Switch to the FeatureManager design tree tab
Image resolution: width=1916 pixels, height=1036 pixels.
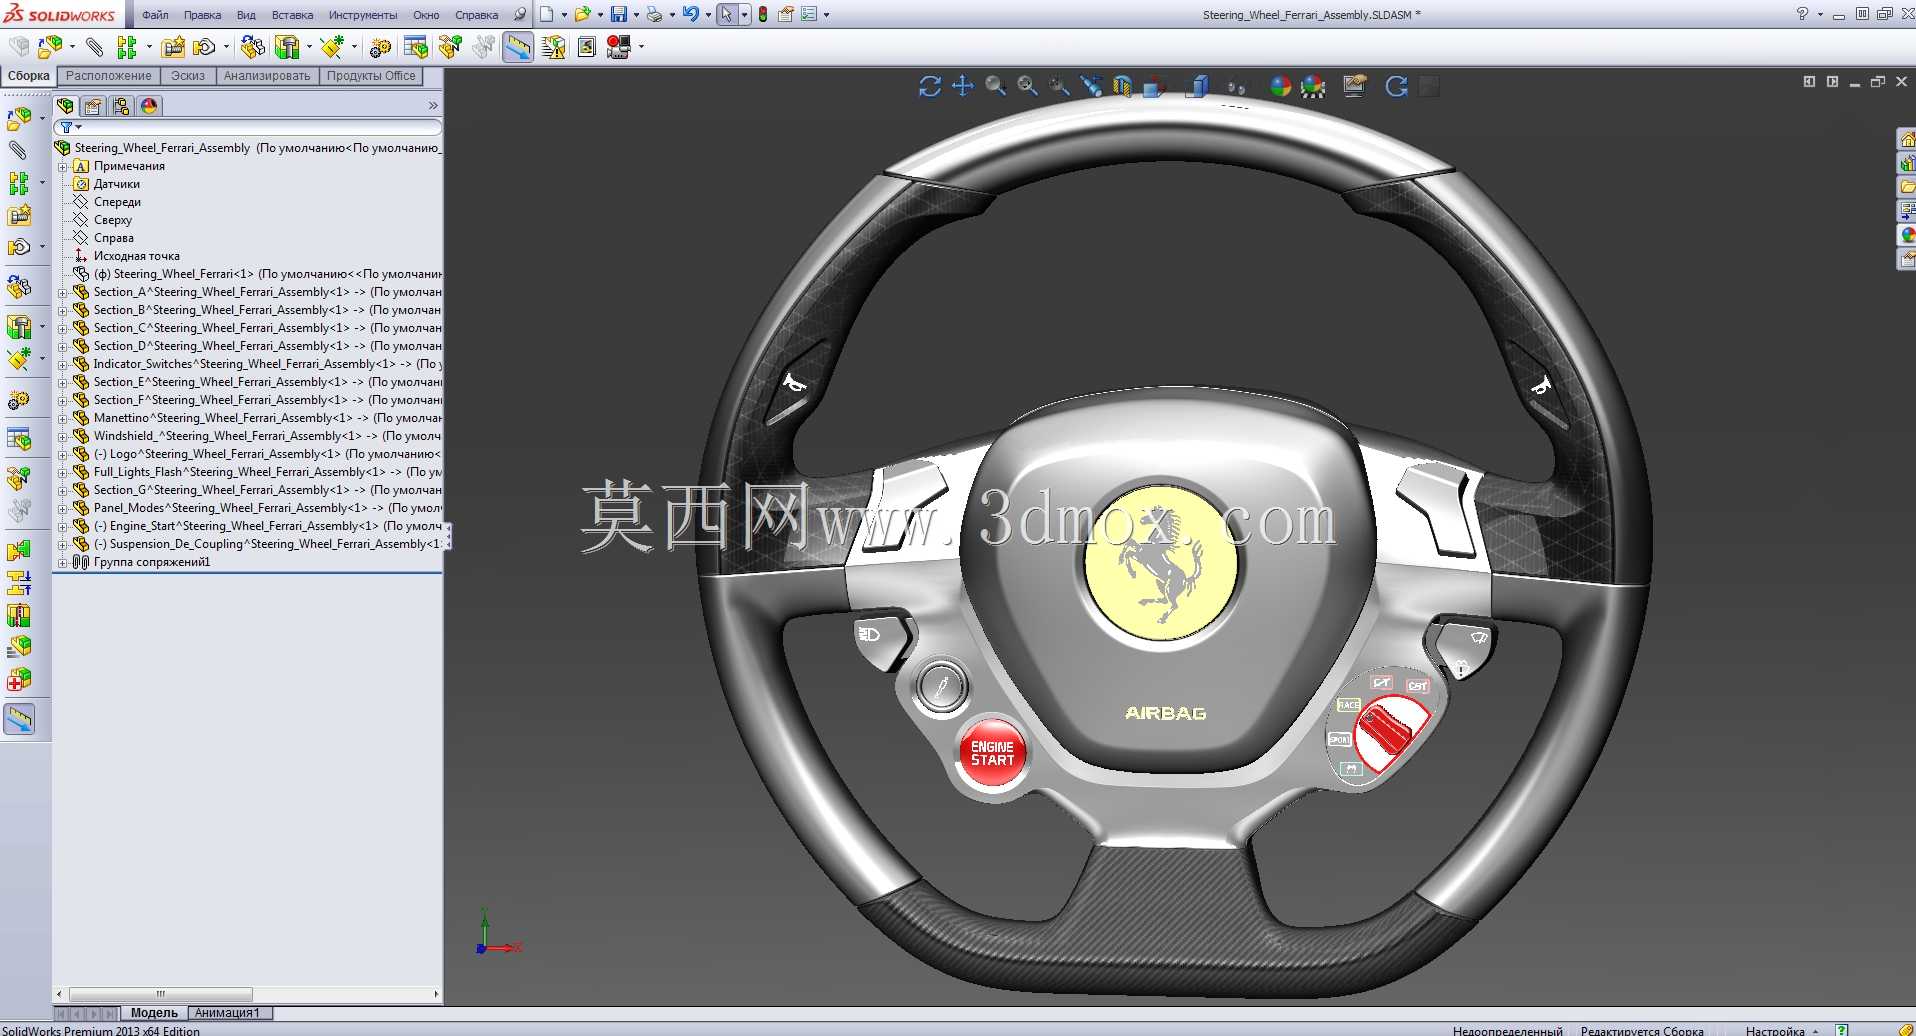coord(66,105)
